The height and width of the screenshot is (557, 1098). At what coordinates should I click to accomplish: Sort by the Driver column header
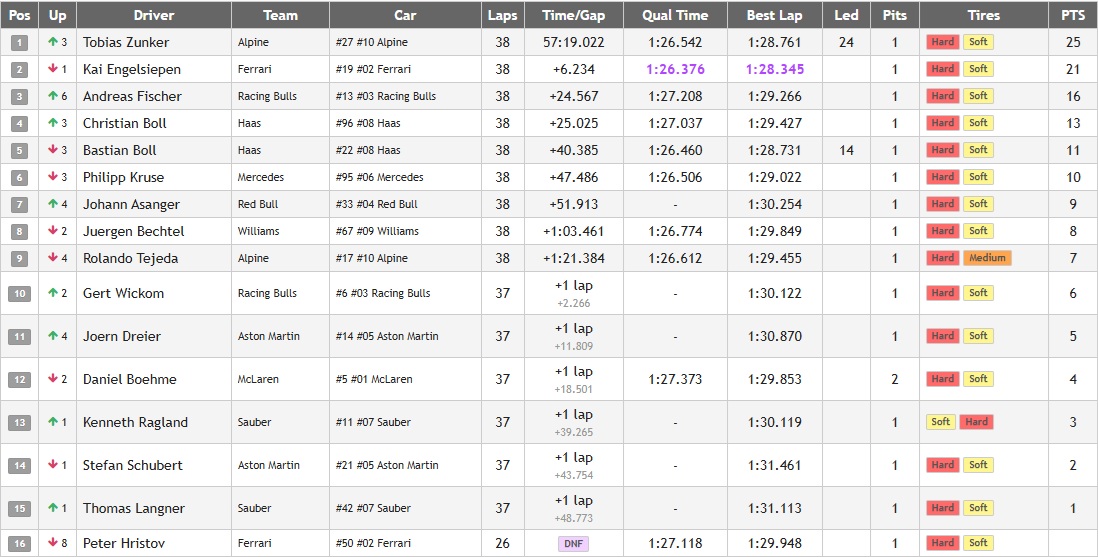153,15
